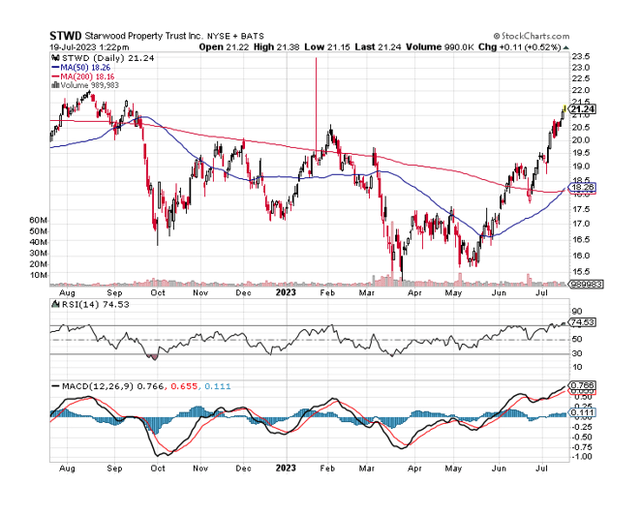The image size is (640, 515).
Task: Click the green up-triangle beside Chg
Action: tap(566, 48)
